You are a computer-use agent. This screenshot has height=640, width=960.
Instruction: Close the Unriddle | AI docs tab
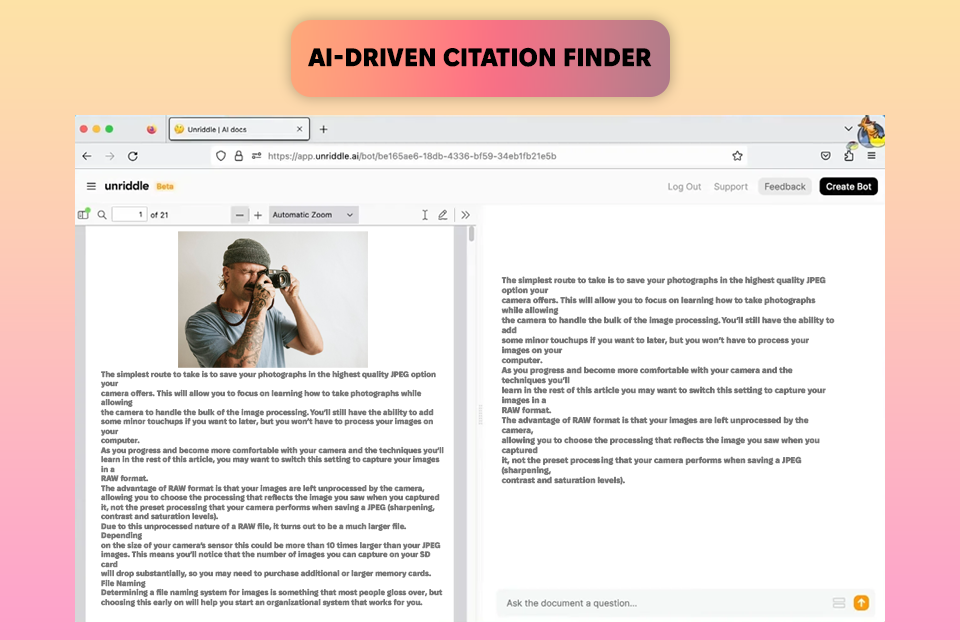[299, 129]
